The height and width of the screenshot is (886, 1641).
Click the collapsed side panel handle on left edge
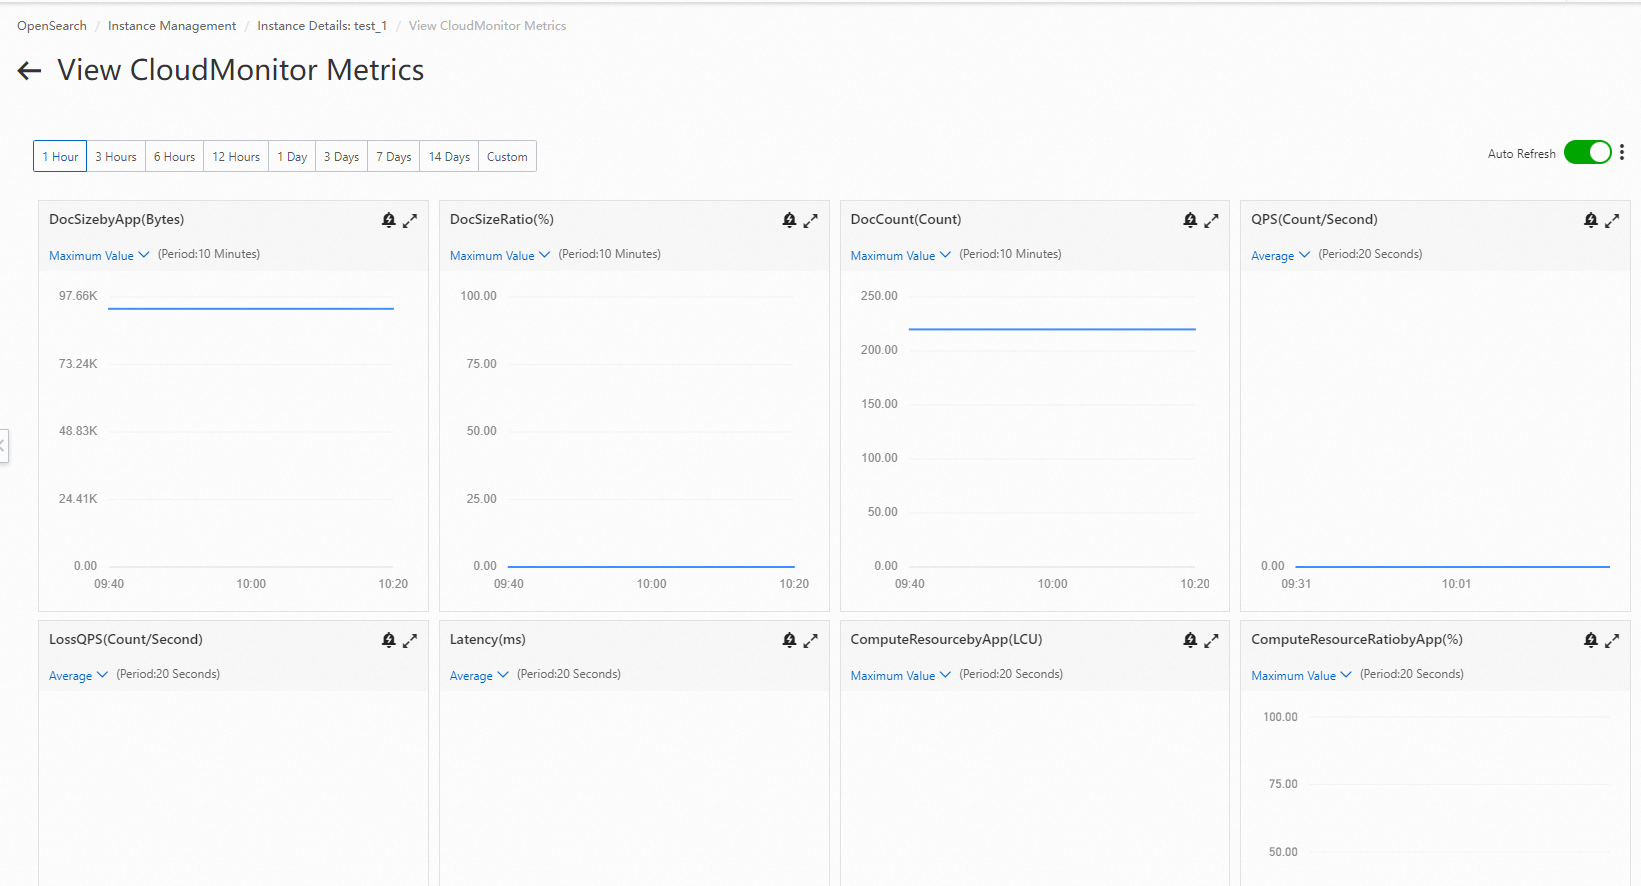tap(4, 445)
